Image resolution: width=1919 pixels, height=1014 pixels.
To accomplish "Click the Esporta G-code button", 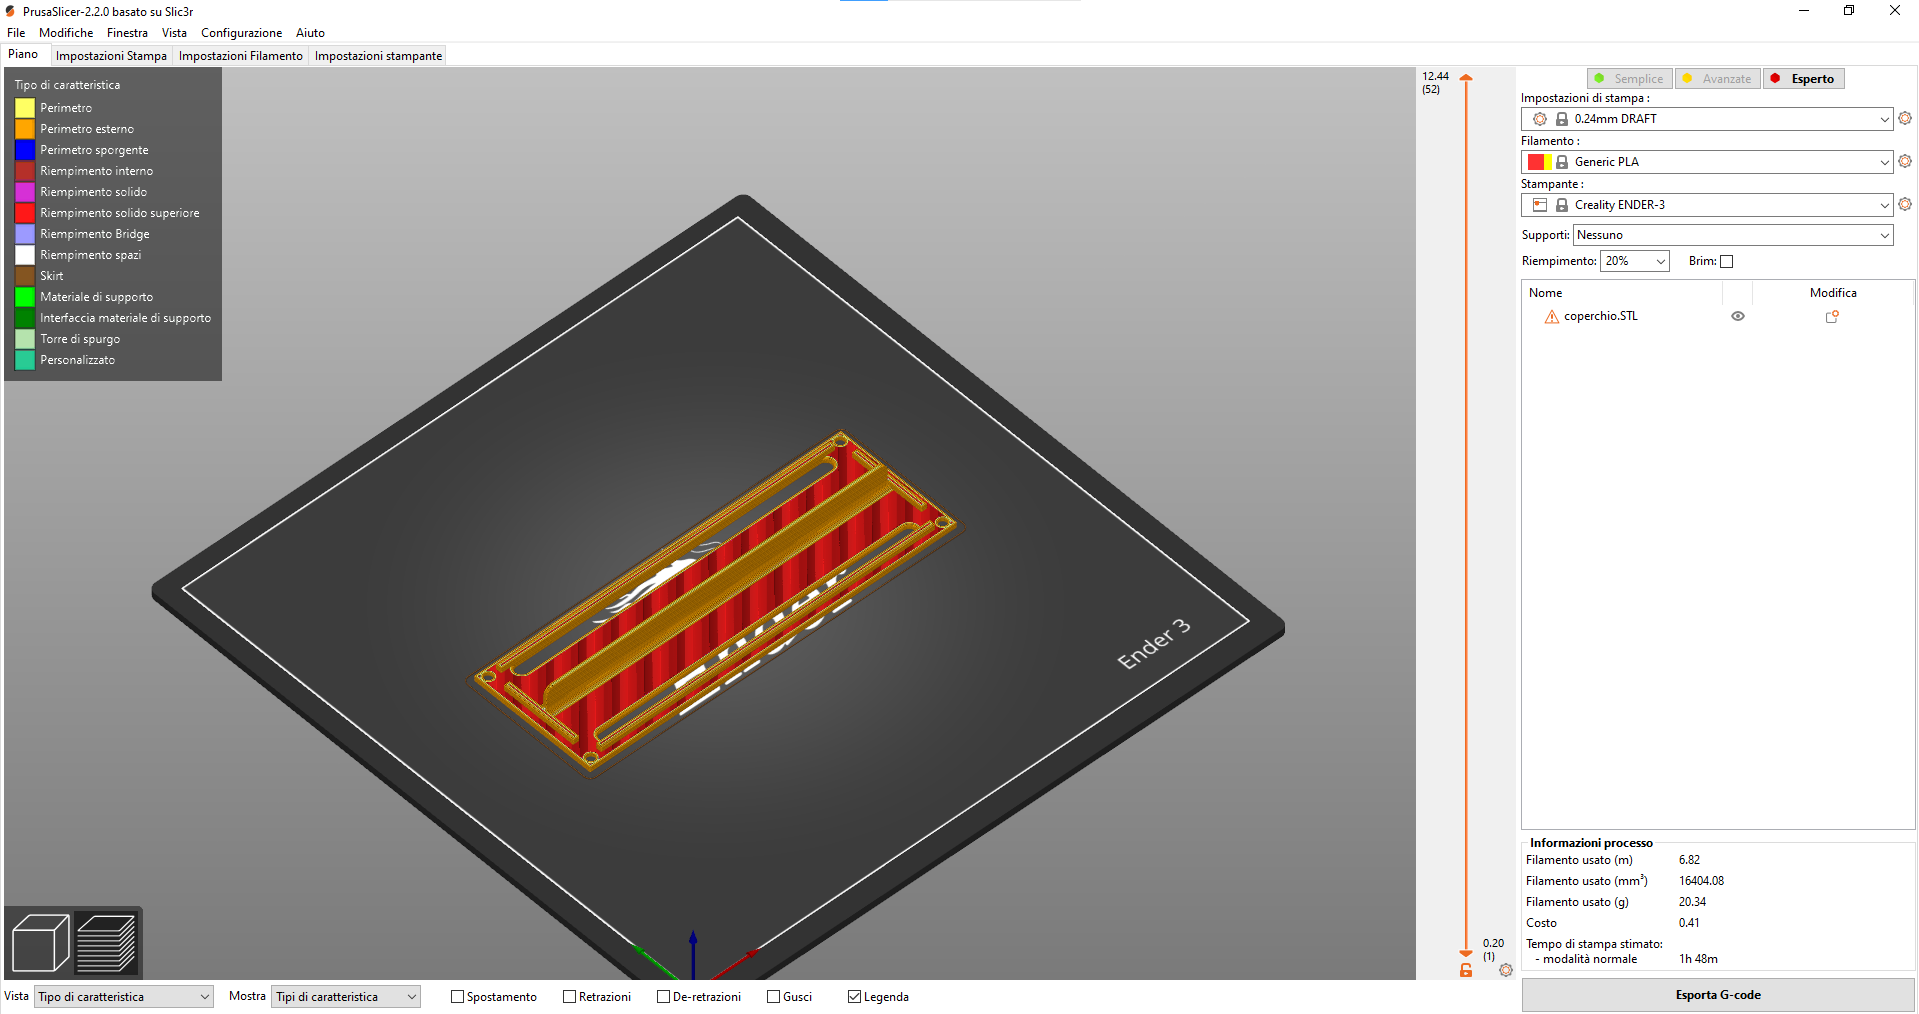I will tap(1717, 995).
